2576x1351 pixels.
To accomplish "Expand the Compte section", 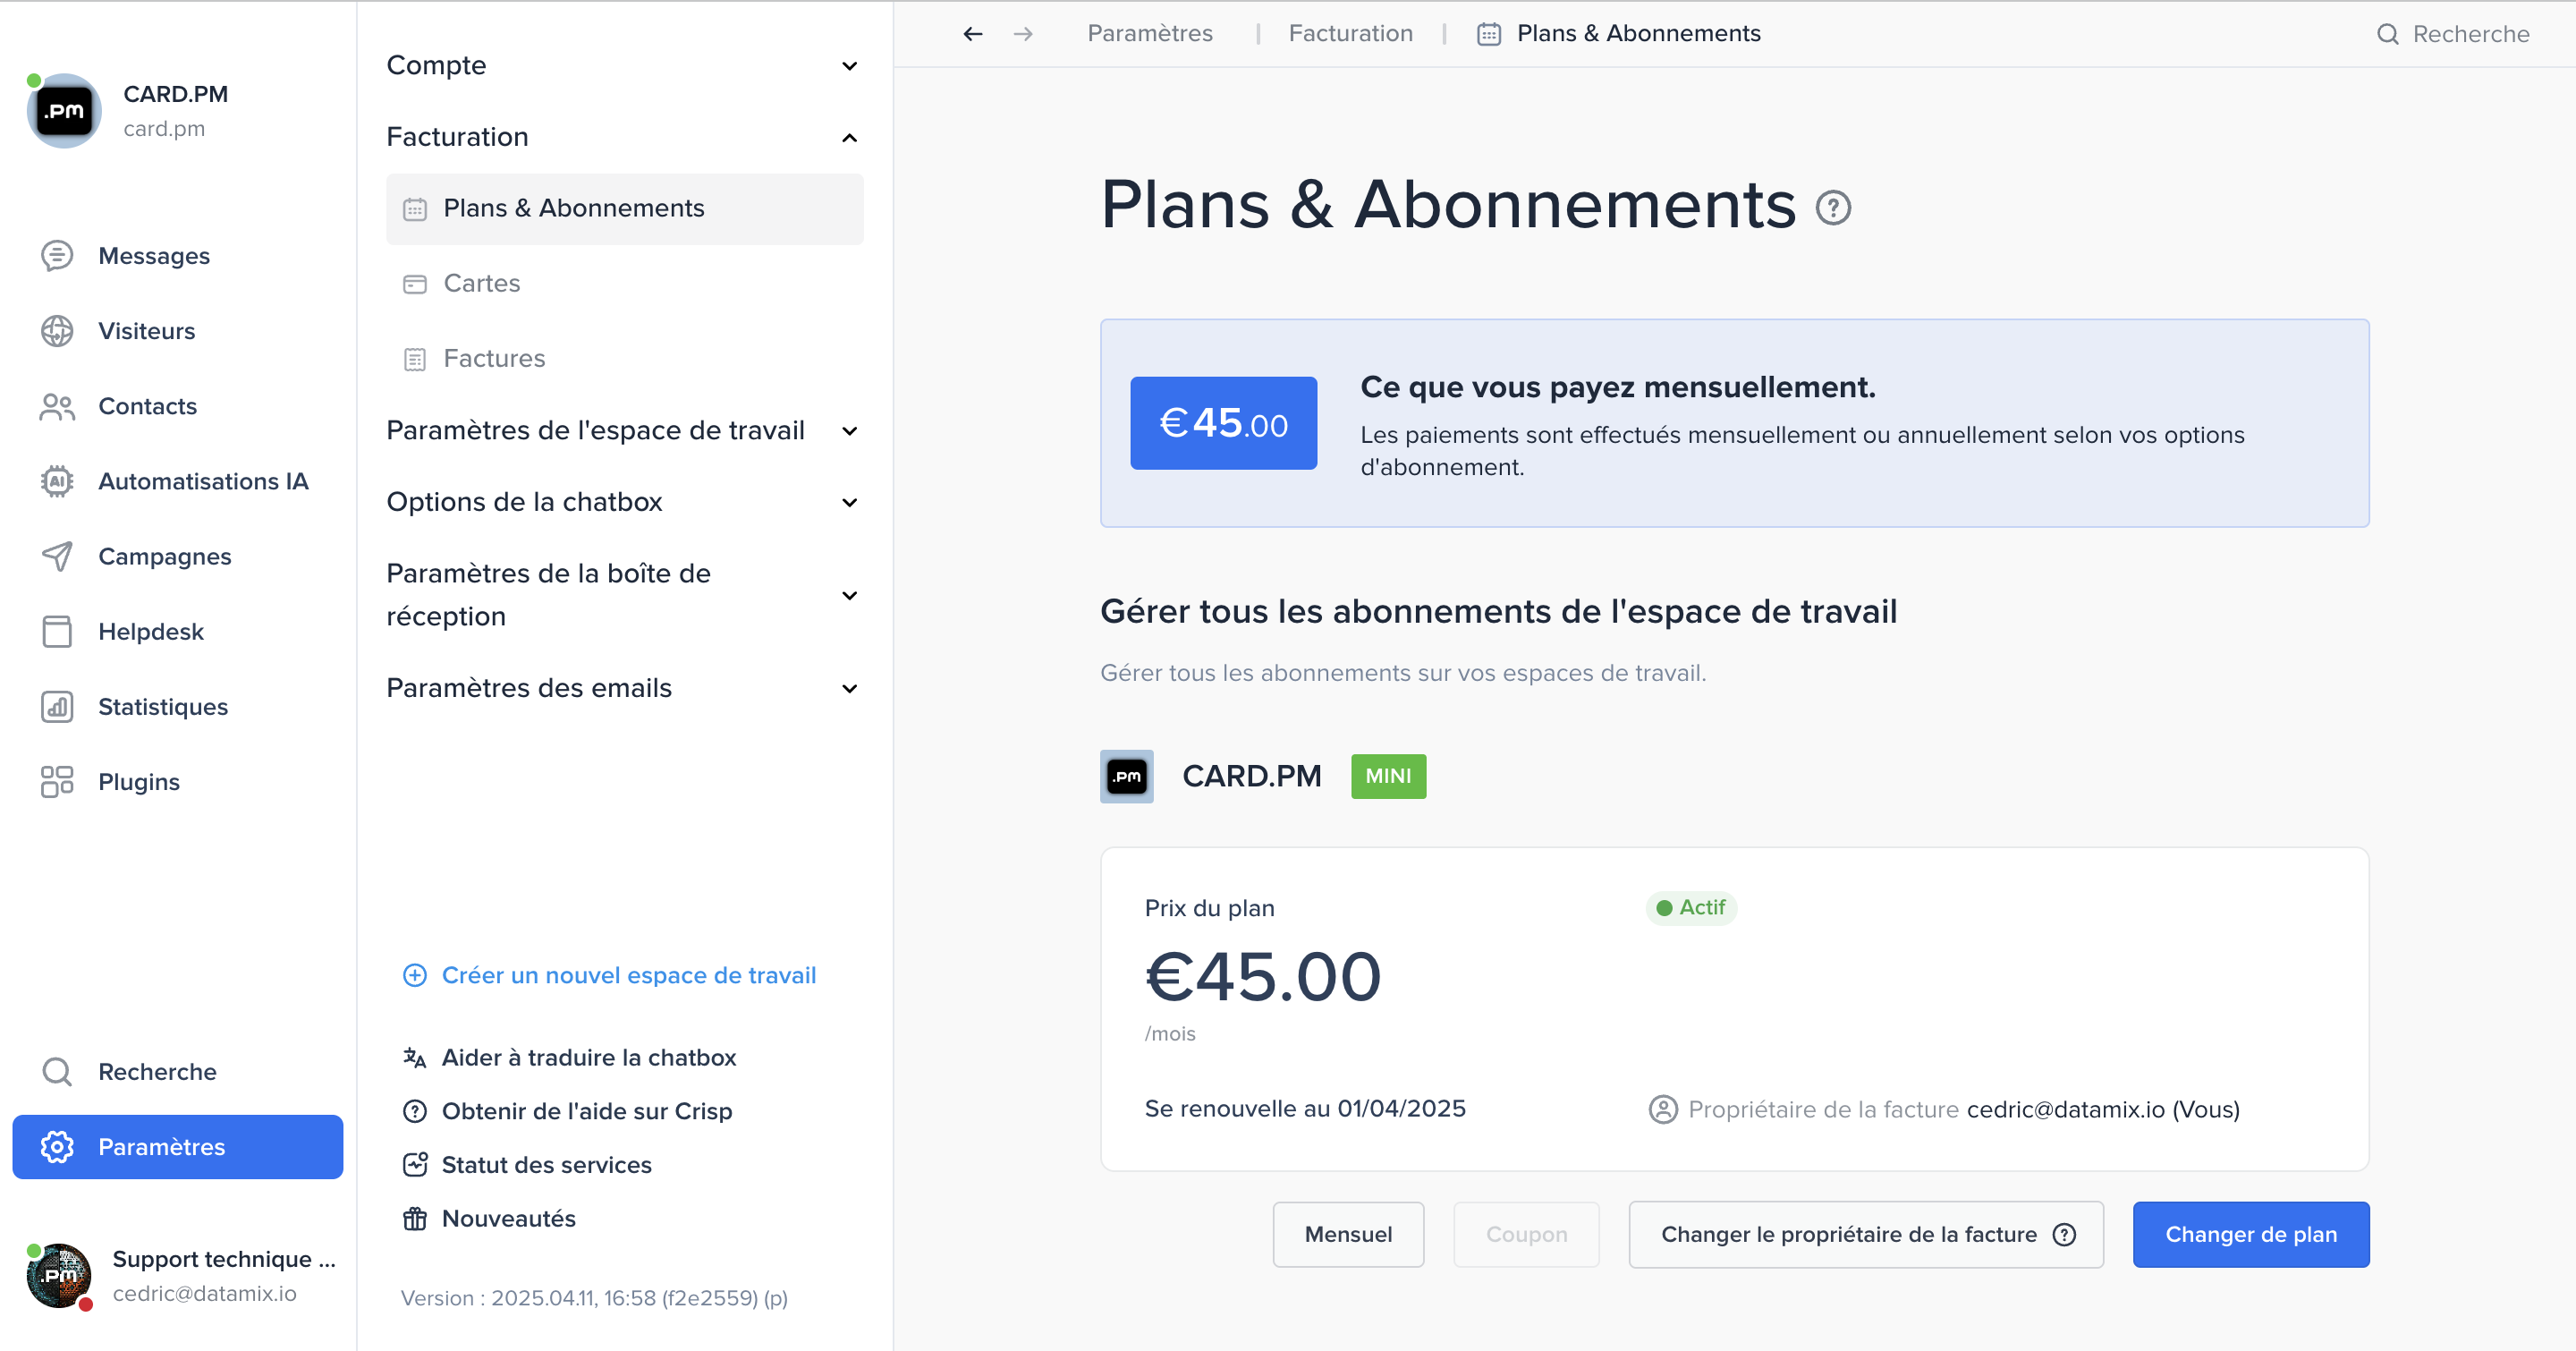I will click(624, 66).
